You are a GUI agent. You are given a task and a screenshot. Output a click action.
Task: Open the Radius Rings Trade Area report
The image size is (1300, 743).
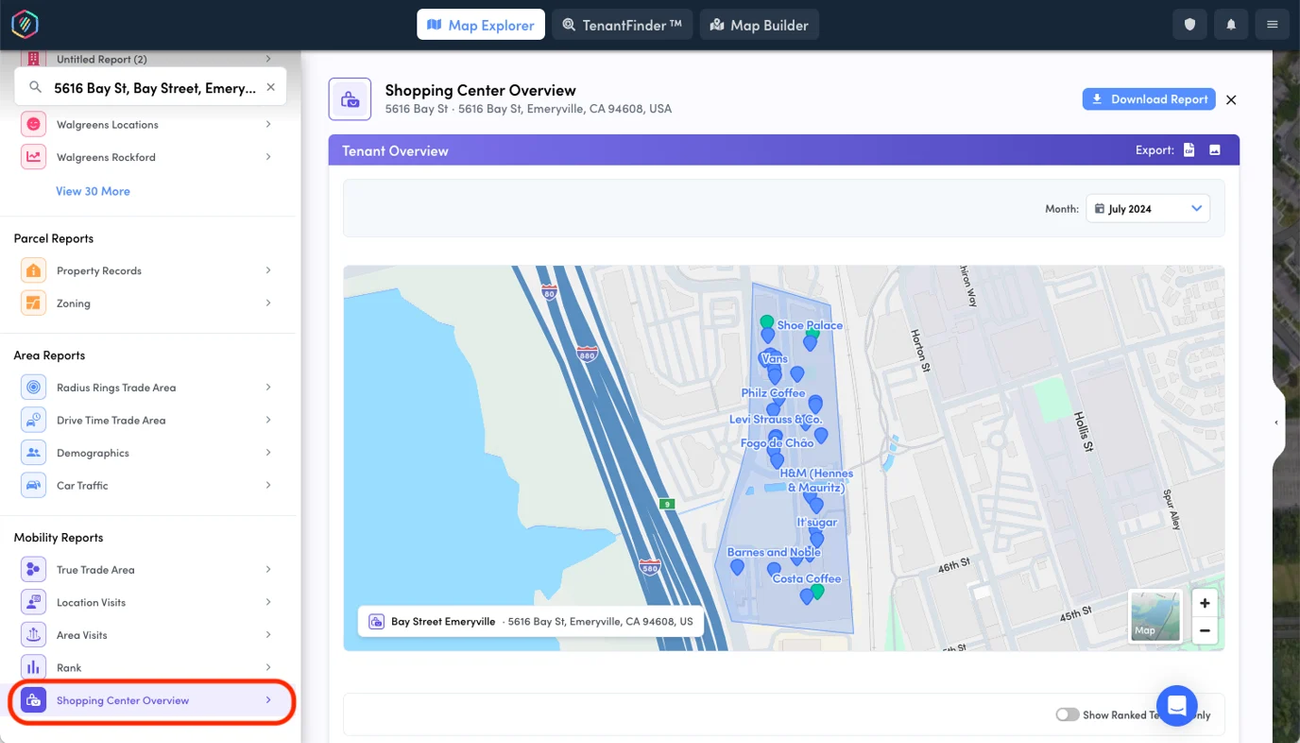point(147,388)
